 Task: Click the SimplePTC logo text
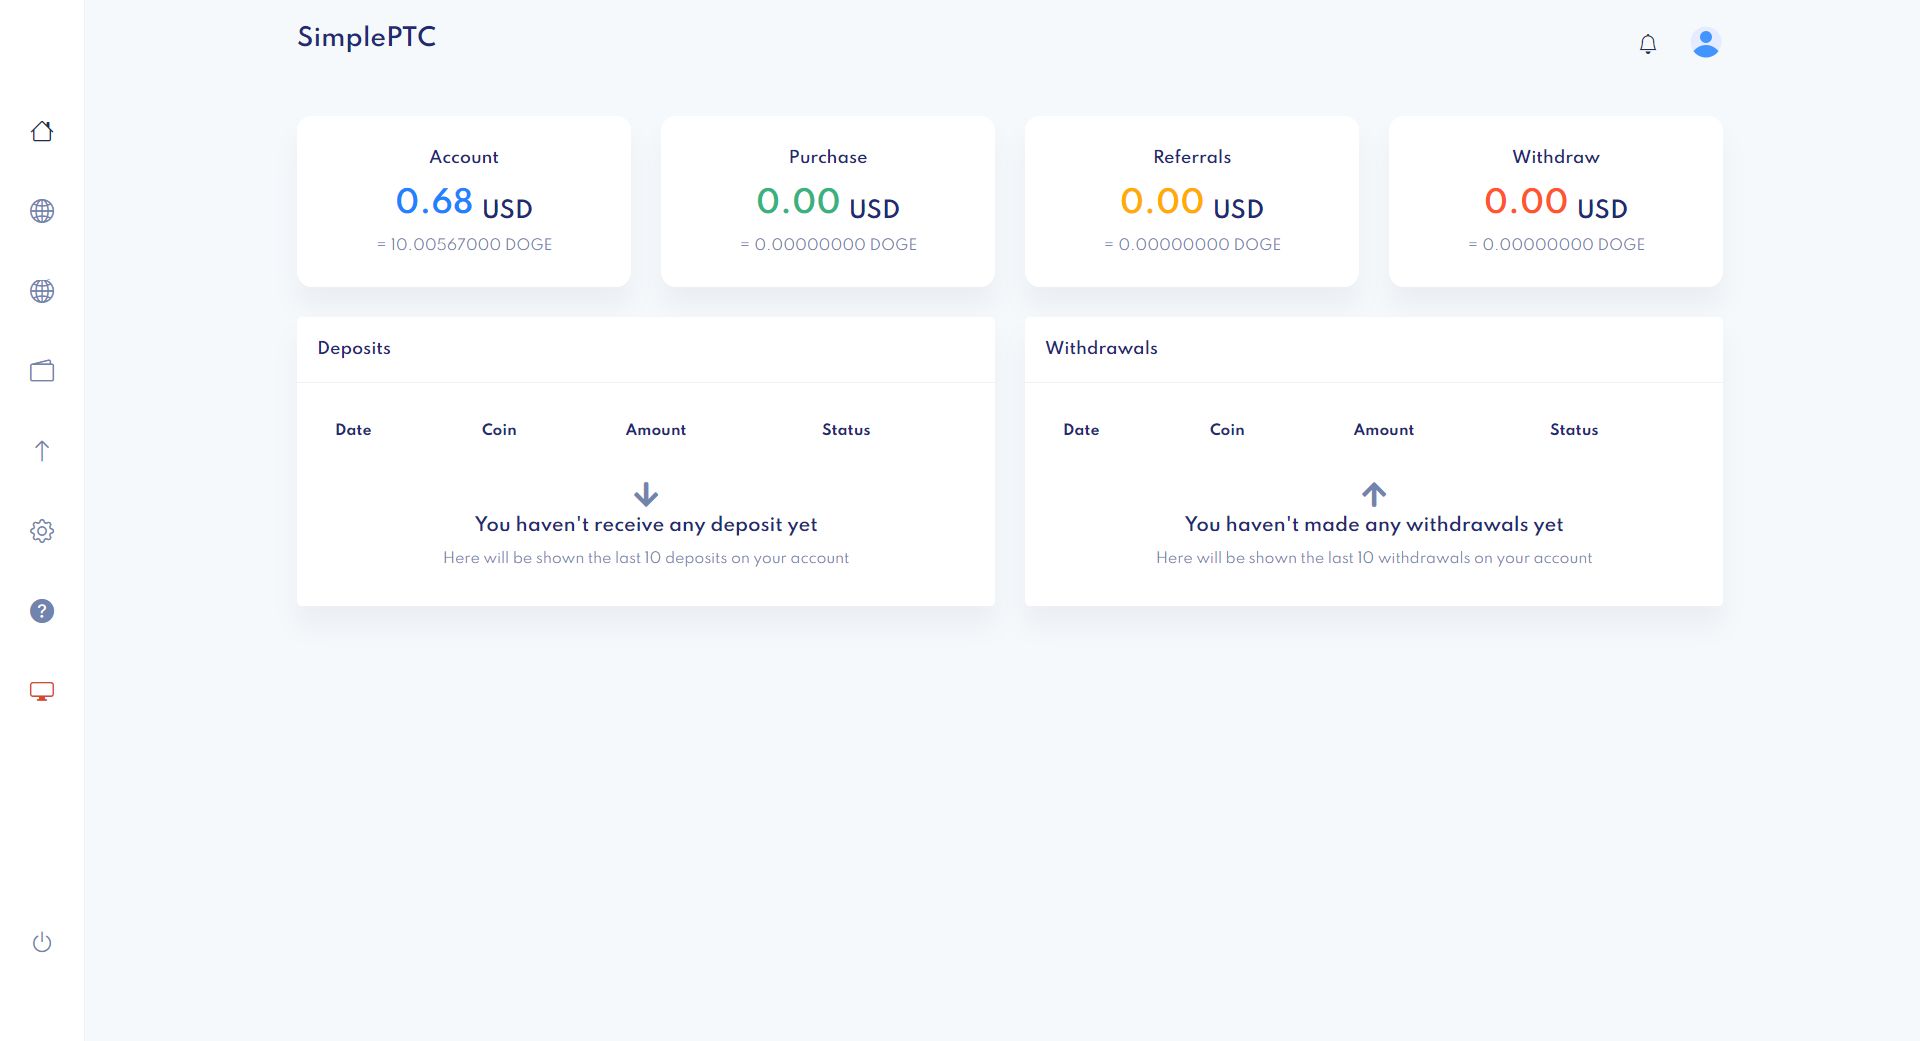tap(366, 37)
